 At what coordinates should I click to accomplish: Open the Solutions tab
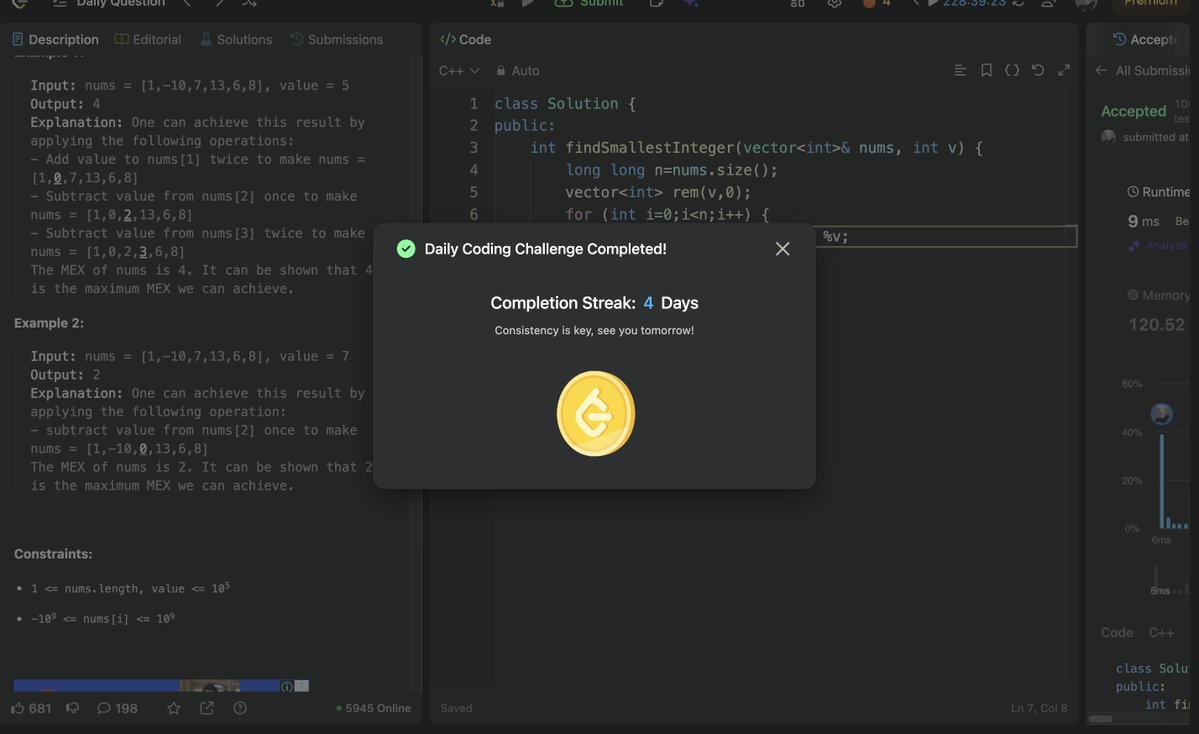[236, 39]
